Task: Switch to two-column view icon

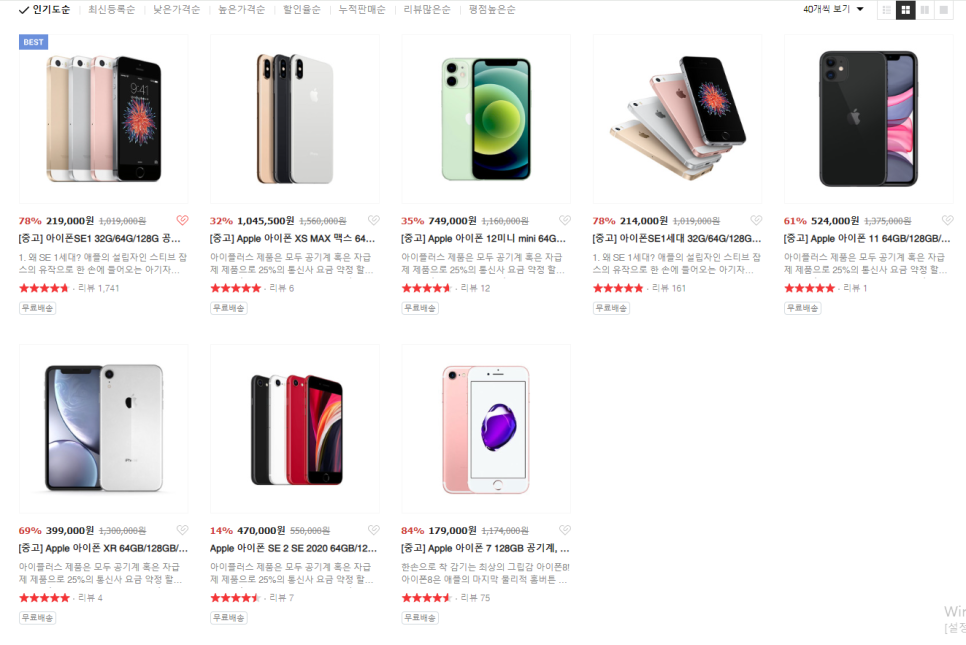Action: tap(925, 10)
